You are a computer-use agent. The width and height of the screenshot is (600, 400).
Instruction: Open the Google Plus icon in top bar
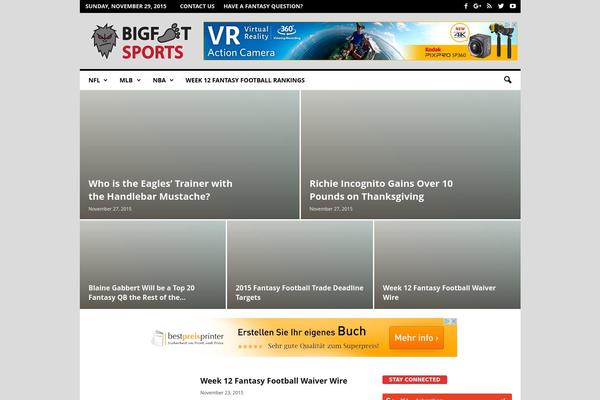tap(477, 6)
